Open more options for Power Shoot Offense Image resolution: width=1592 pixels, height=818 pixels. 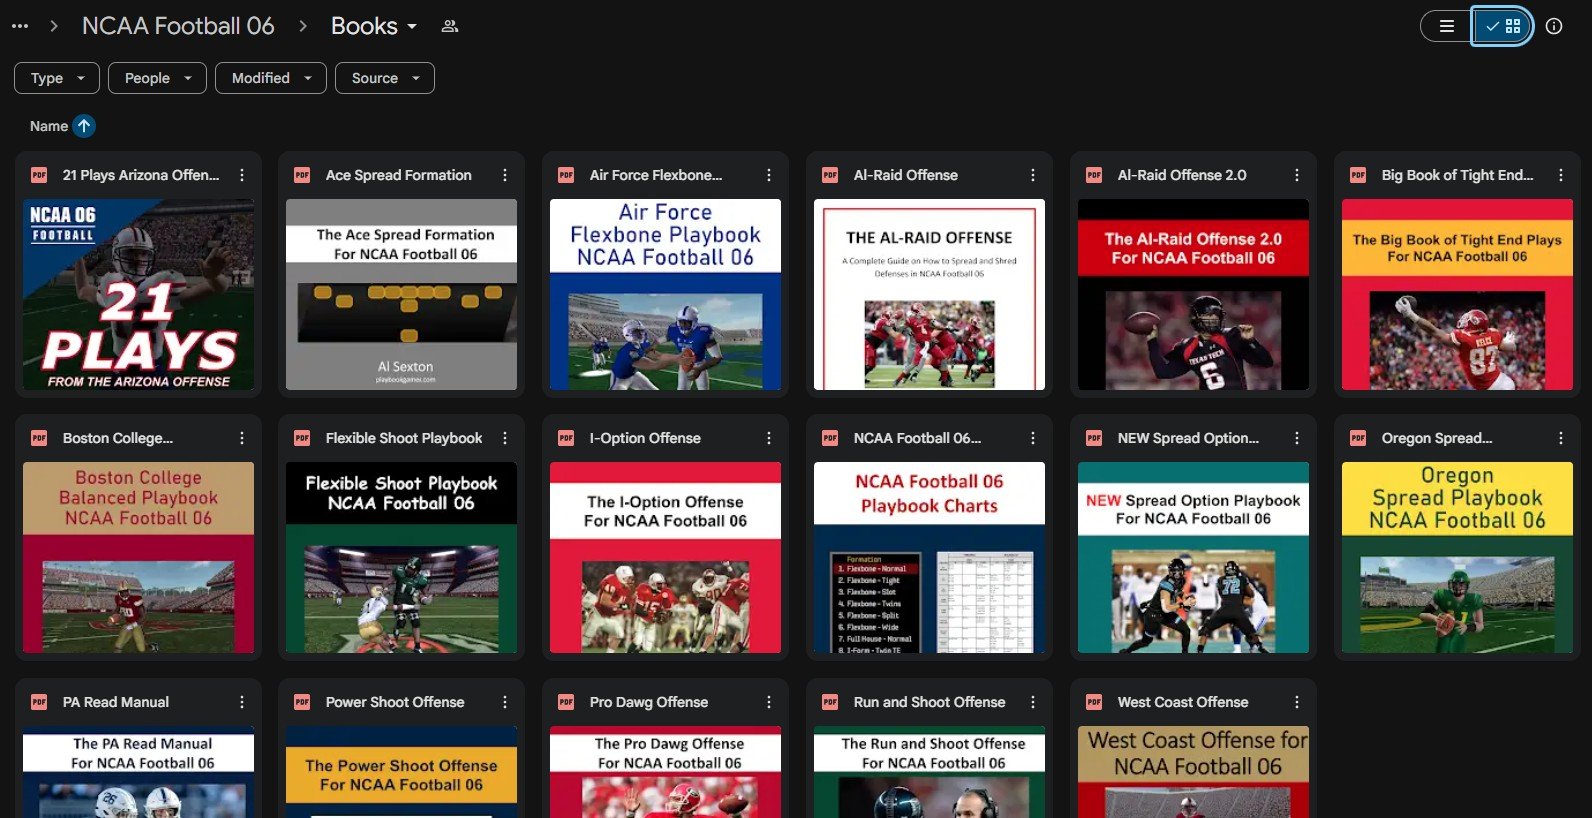(x=505, y=702)
